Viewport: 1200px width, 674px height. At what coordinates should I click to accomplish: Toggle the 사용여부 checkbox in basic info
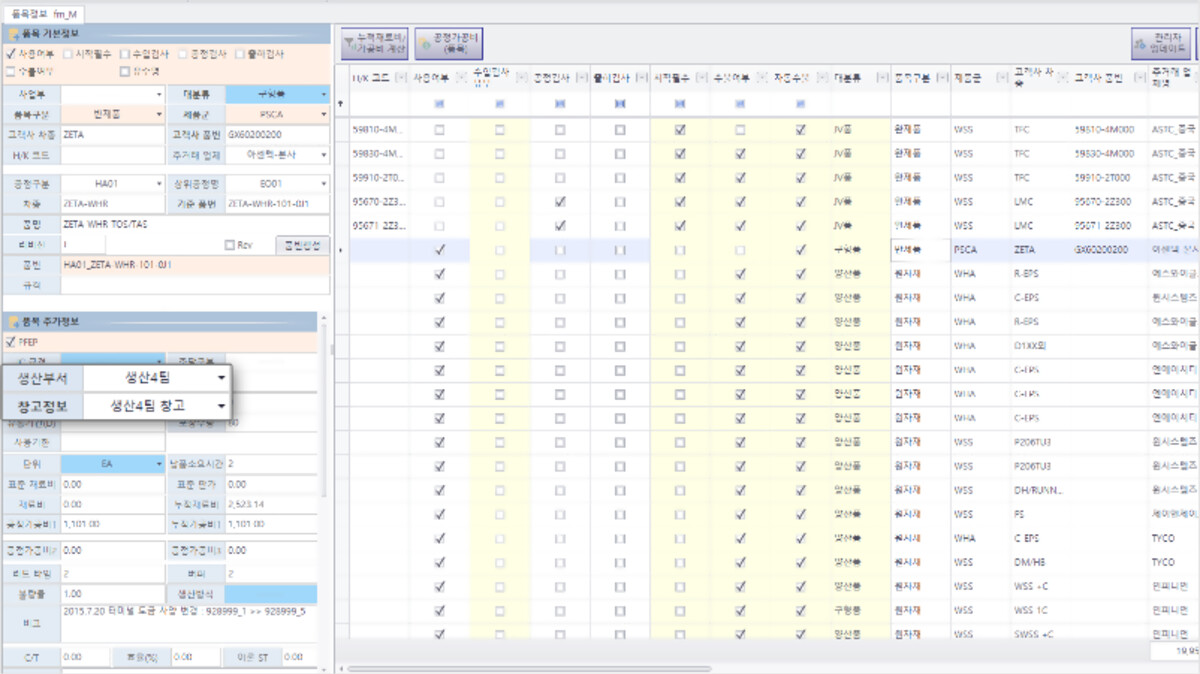tap(11, 54)
